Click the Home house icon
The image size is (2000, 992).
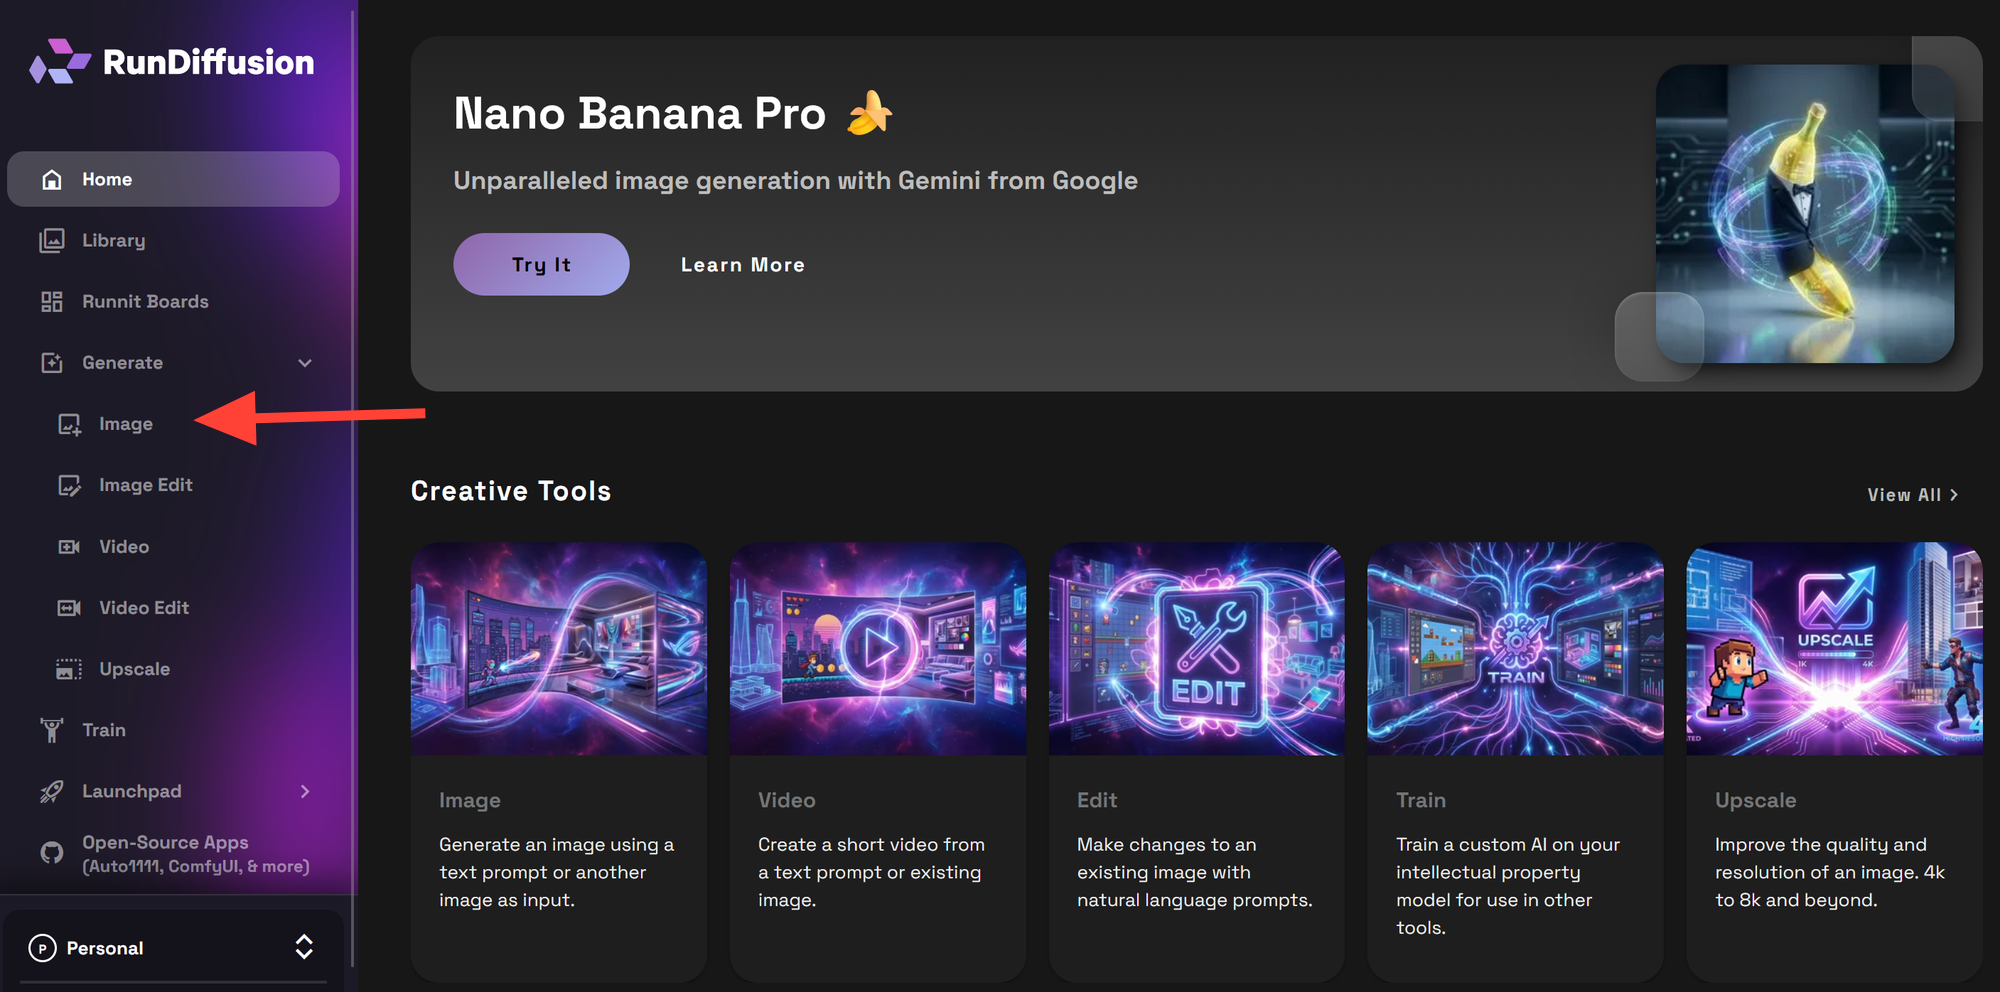pyautogui.click(x=52, y=179)
